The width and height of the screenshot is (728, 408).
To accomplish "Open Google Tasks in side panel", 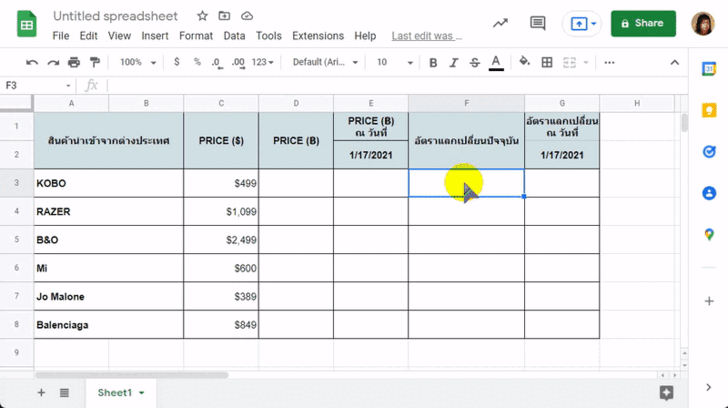I will point(708,152).
